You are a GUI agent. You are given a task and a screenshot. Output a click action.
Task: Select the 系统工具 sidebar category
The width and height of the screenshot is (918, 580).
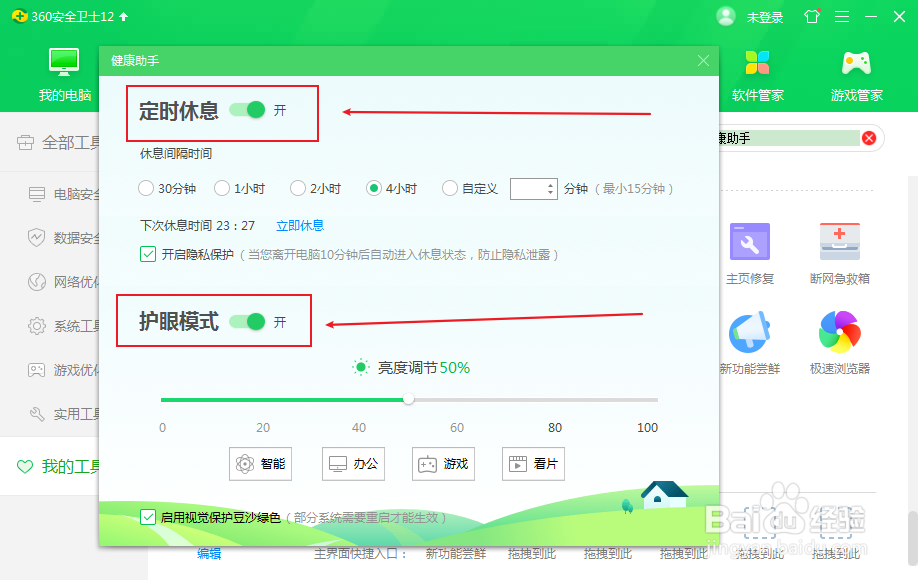tap(65, 326)
